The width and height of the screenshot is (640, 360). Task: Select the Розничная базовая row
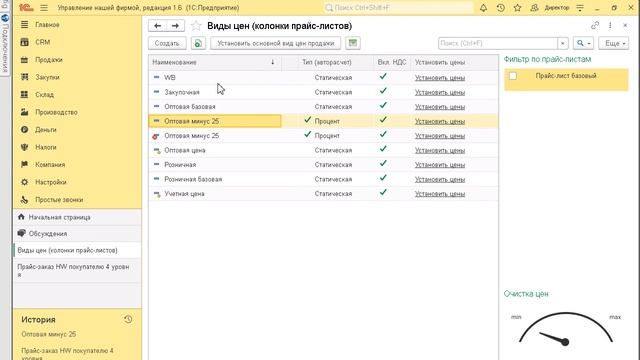pyautogui.click(x=323, y=179)
